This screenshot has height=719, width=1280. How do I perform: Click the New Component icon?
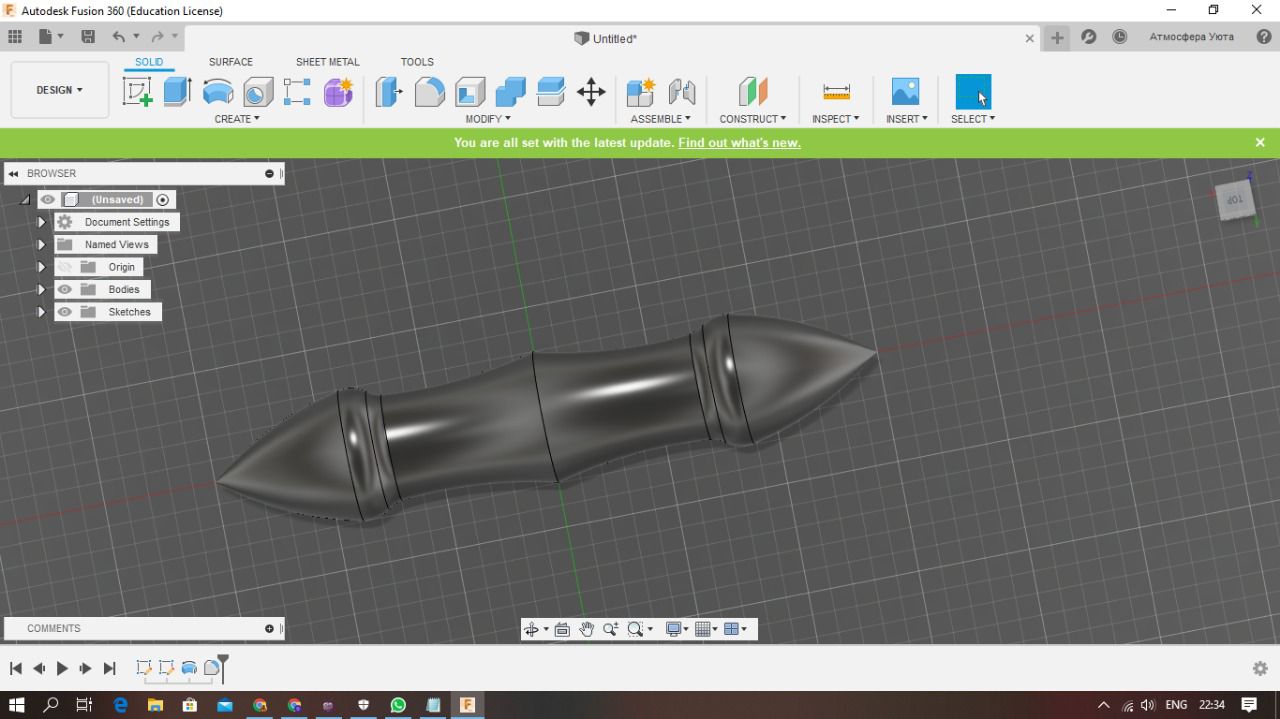click(640, 92)
